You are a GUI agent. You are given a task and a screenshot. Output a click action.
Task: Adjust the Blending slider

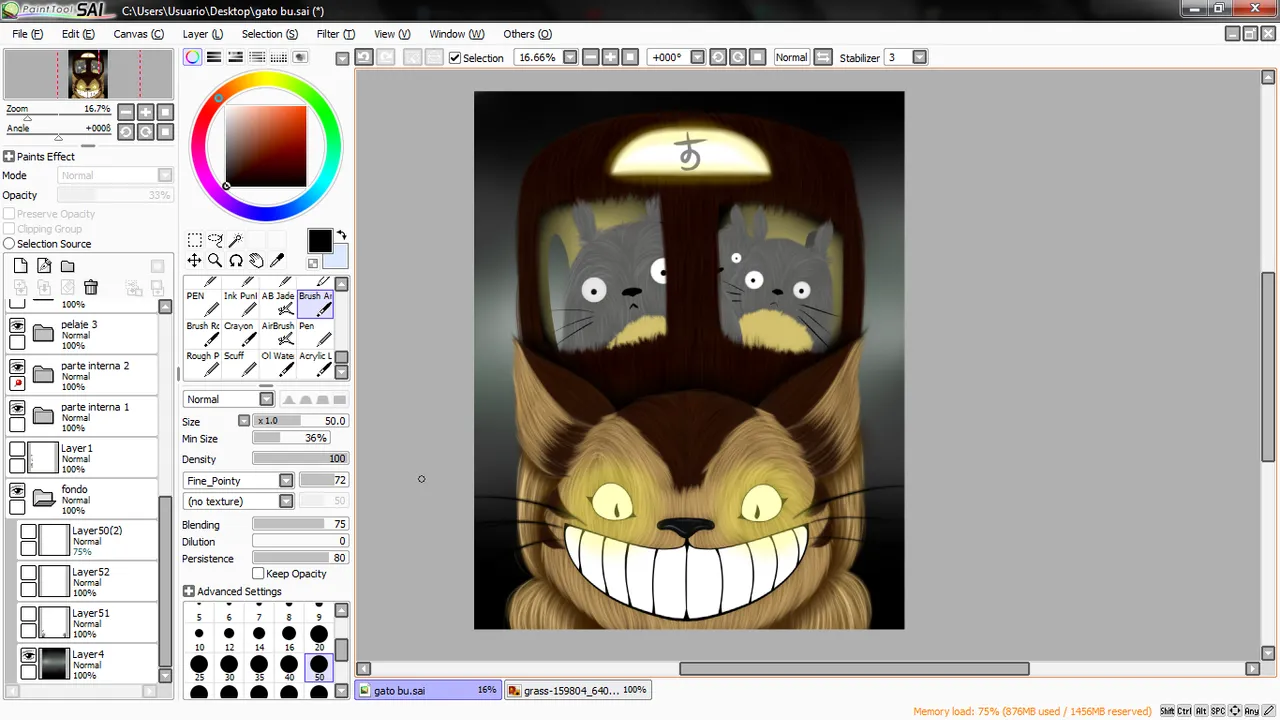coord(300,525)
